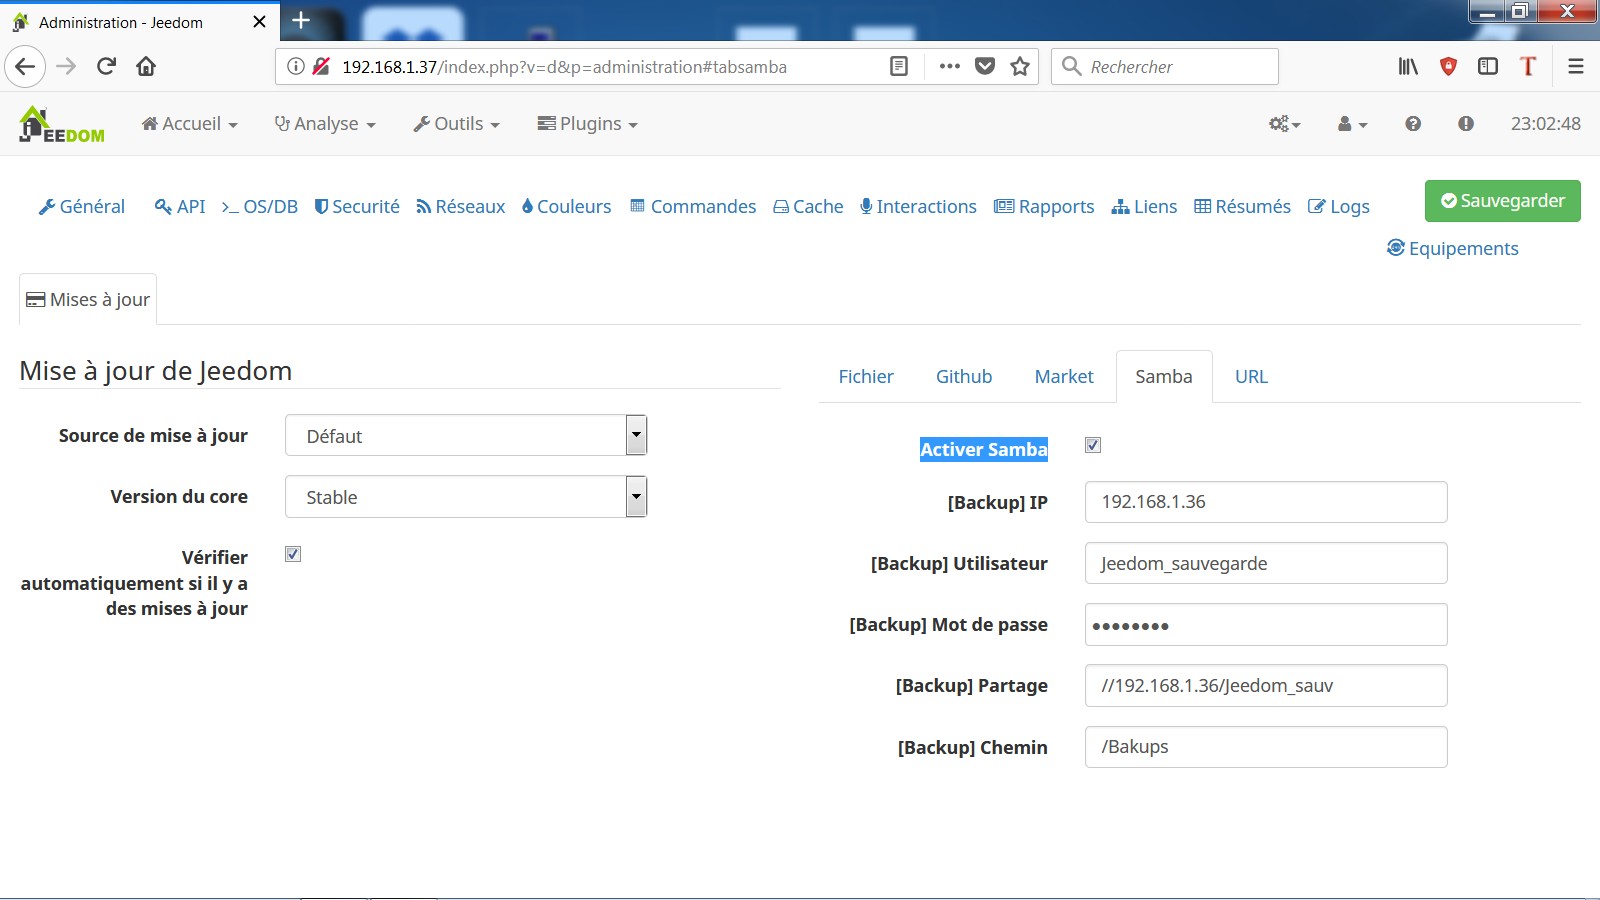This screenshot has height=900, width=1600.
Task: Click the browser address bar URL
Action: [564, 67]
